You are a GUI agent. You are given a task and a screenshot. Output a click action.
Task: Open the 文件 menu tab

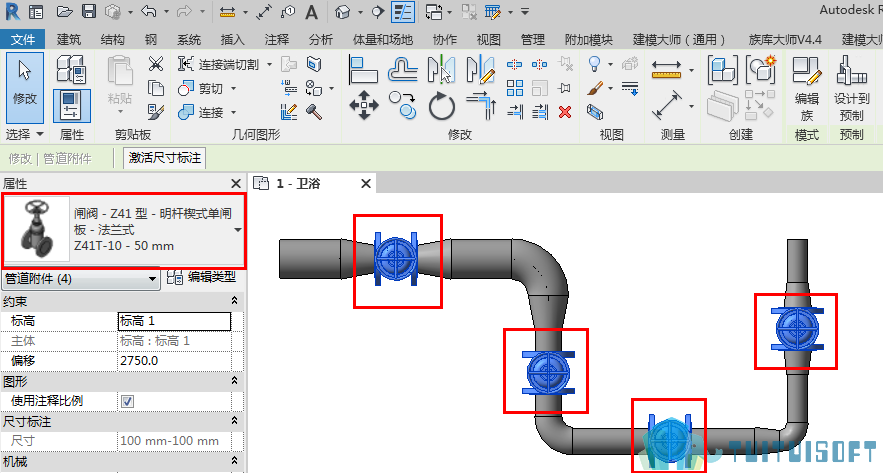pos(23,39)
